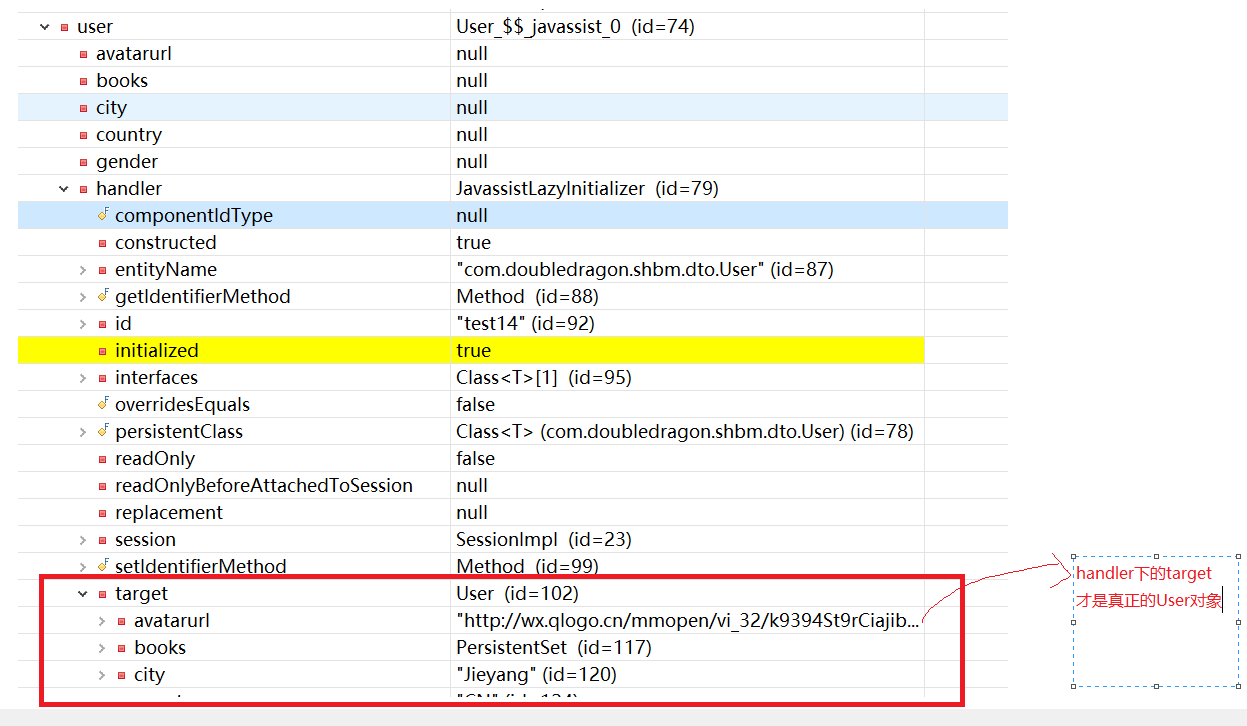1247x726 pixels.
Task: Expand the setIdentifierMethod field
Action: 83,566
